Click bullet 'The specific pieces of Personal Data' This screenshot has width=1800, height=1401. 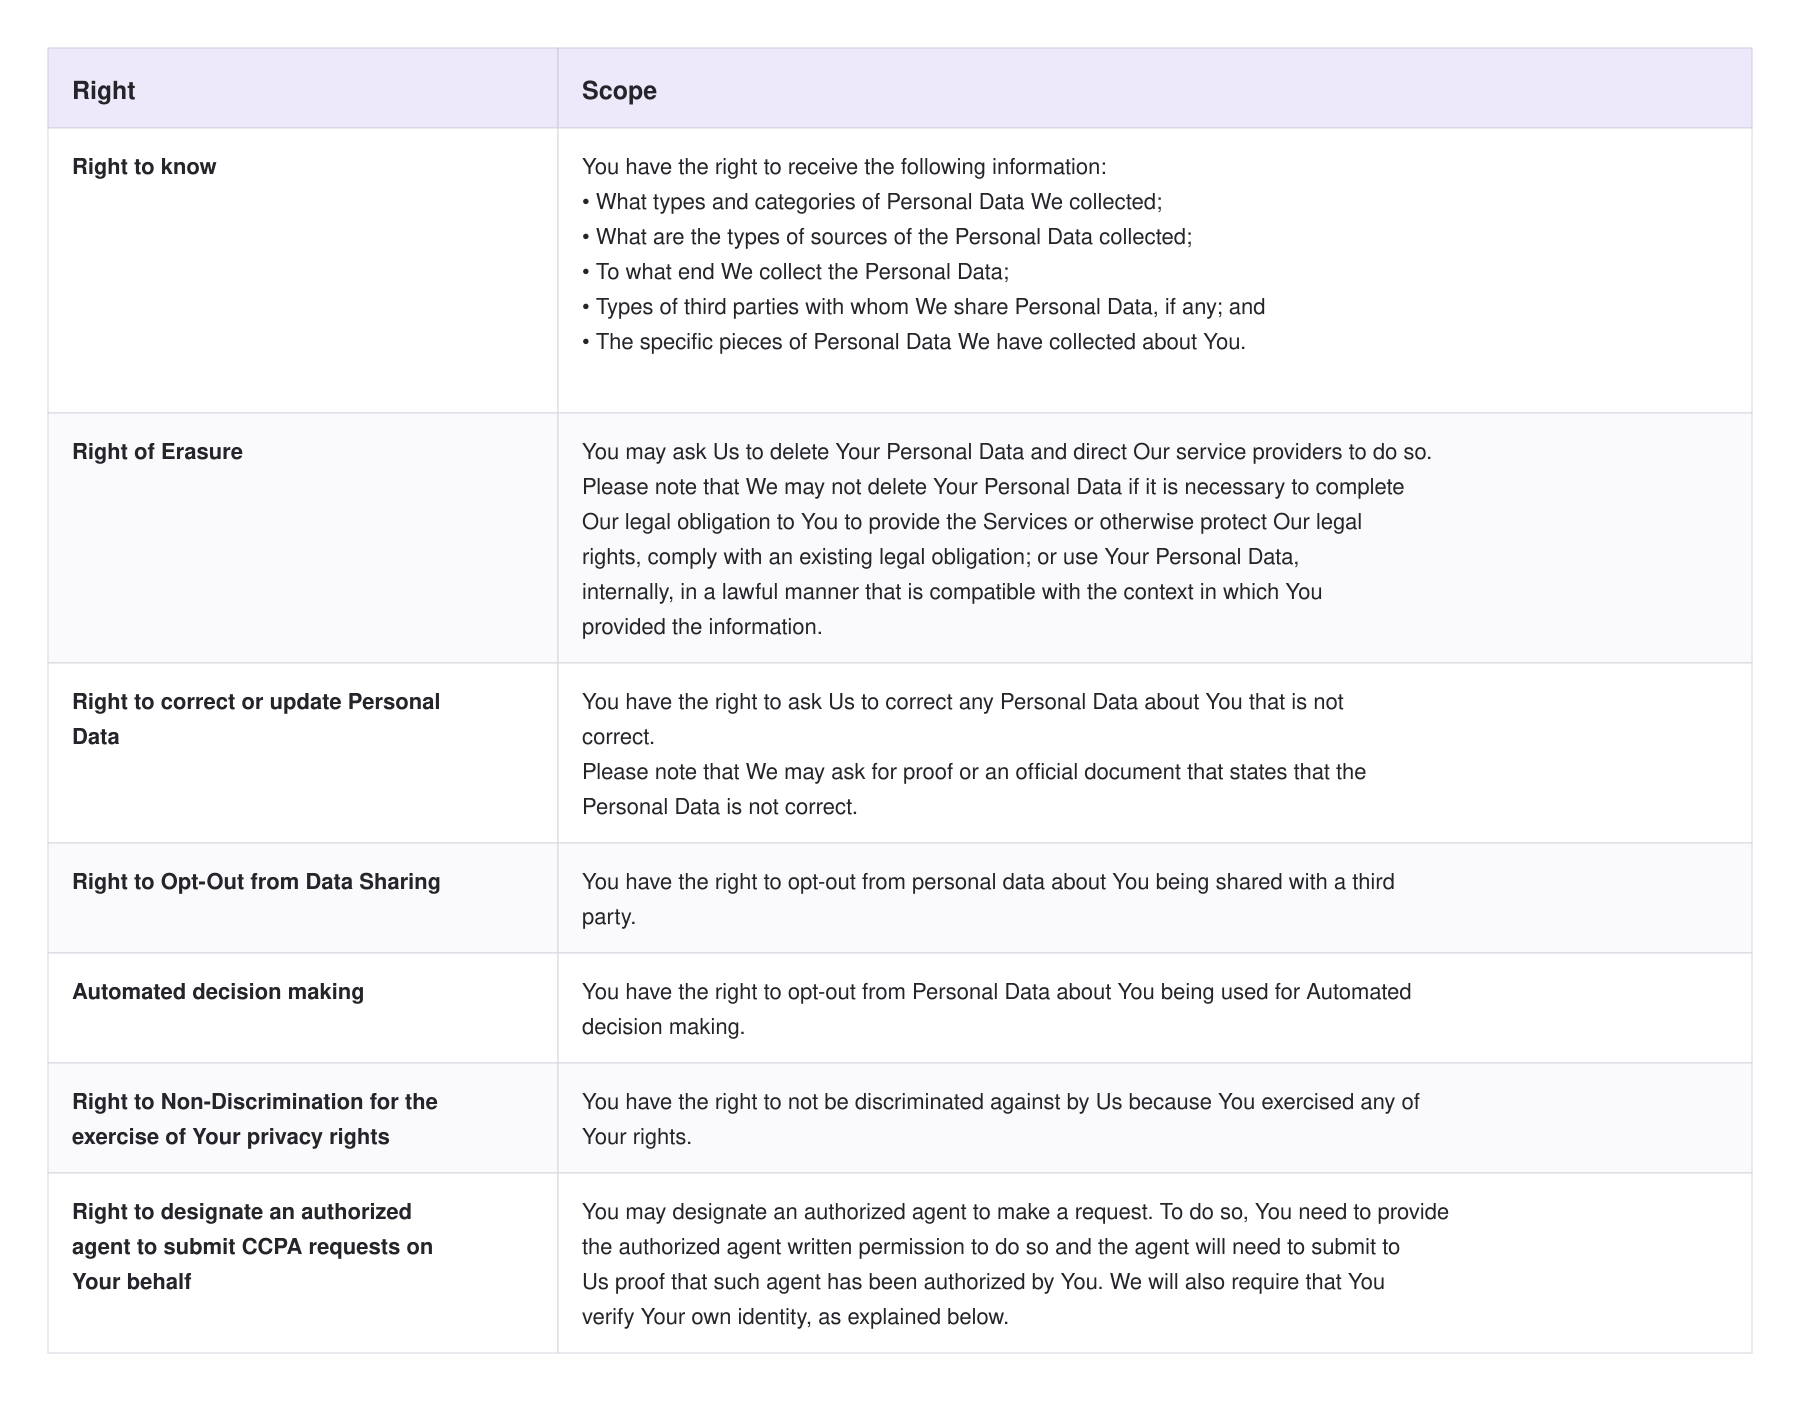(x=914, y=342)
